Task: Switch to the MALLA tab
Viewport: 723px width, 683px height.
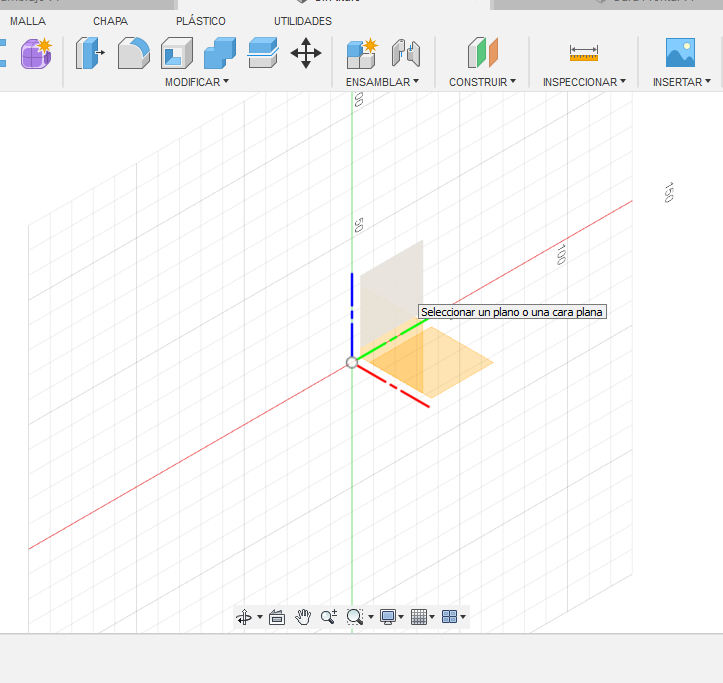Action: [28, 21]
